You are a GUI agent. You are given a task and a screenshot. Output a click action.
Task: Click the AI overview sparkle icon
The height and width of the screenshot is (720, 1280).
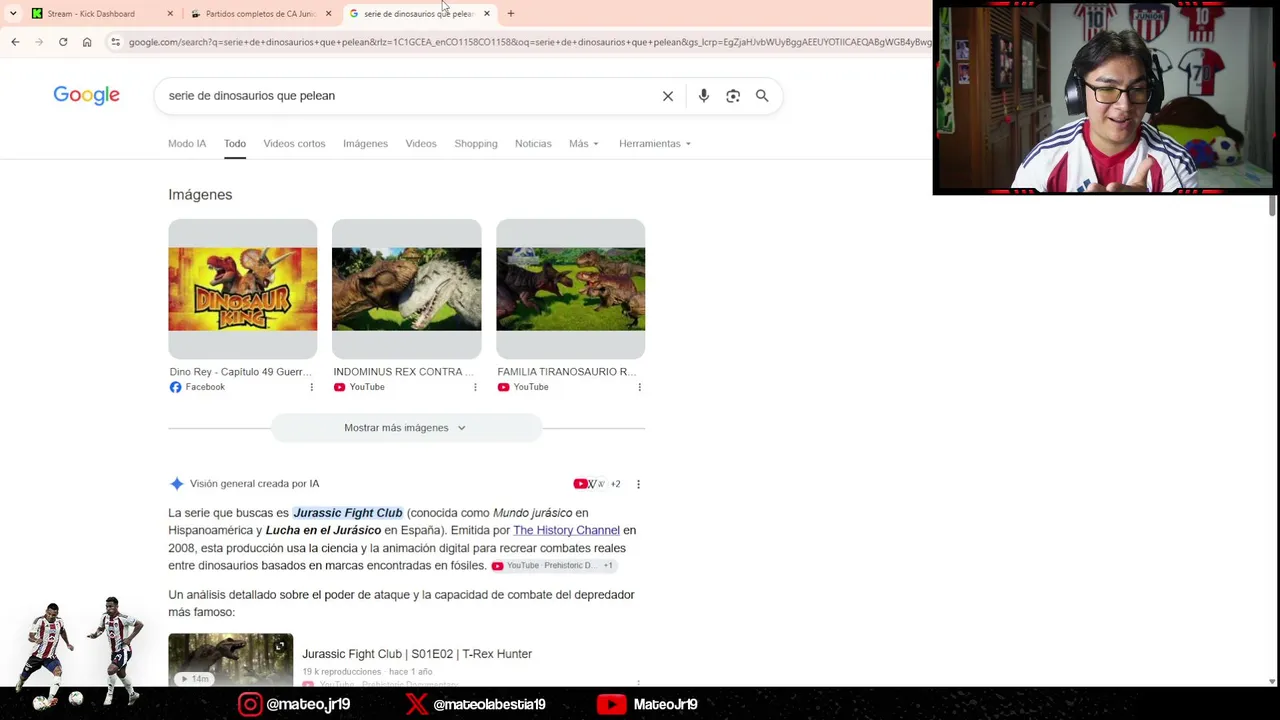[x=177, y=484]
